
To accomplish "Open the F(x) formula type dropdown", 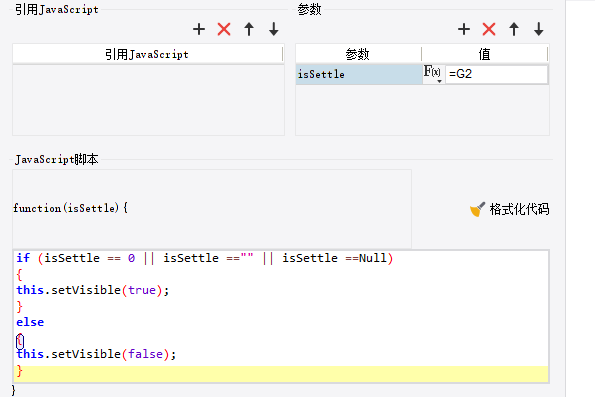I will pyautogui.click(x=433, y=74).
